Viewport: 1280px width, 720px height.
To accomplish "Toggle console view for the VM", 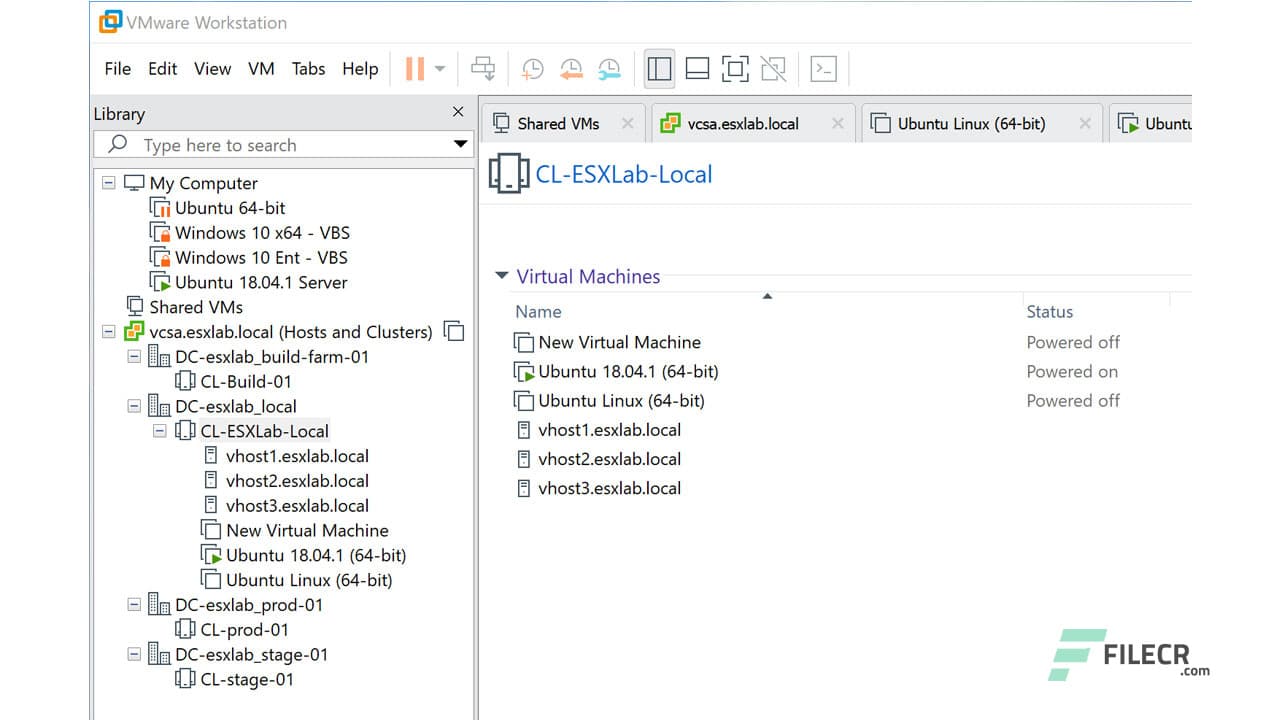I will 823,68.
